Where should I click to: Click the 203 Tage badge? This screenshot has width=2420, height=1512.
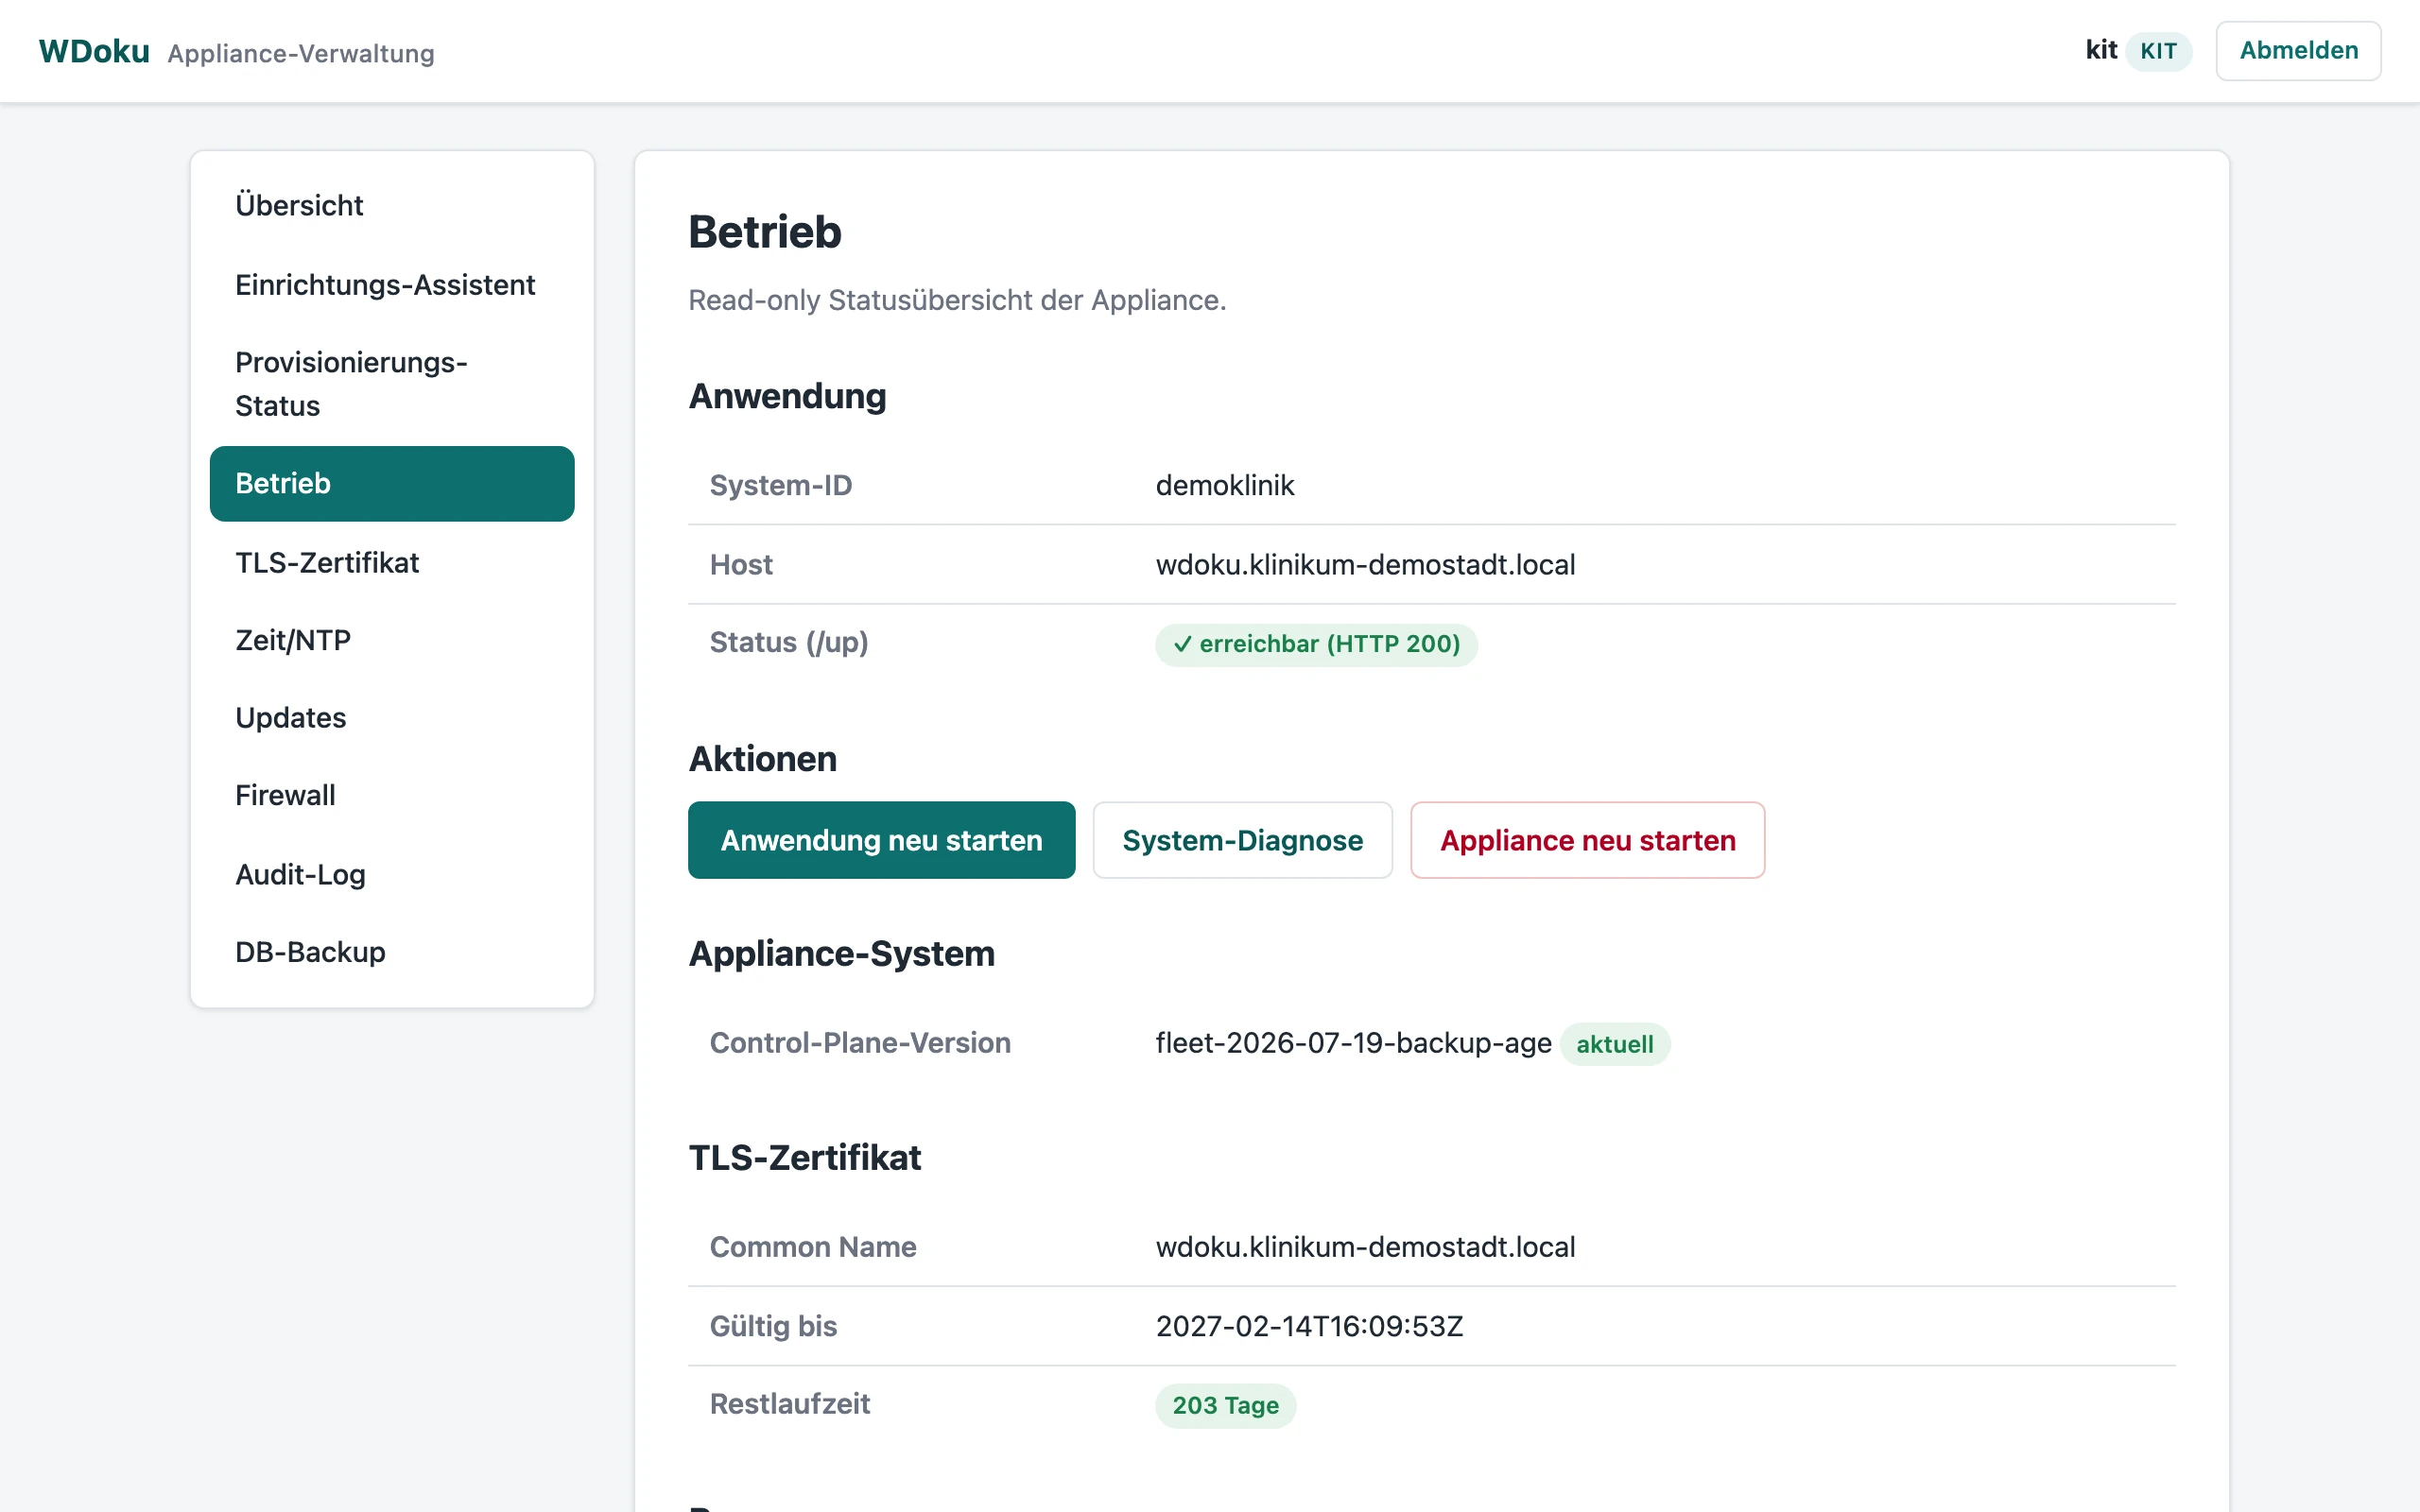[x=1225, y=1405]
